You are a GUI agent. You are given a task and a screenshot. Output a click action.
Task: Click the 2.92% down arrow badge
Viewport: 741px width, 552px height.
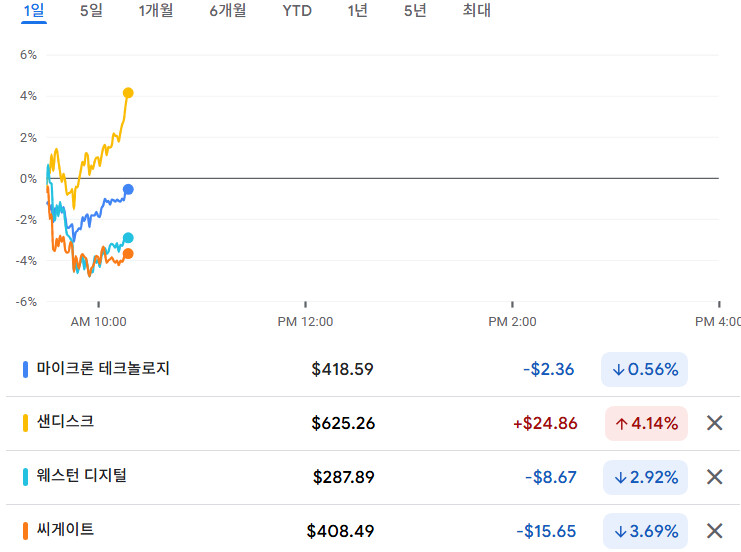(x=645, y=477)
